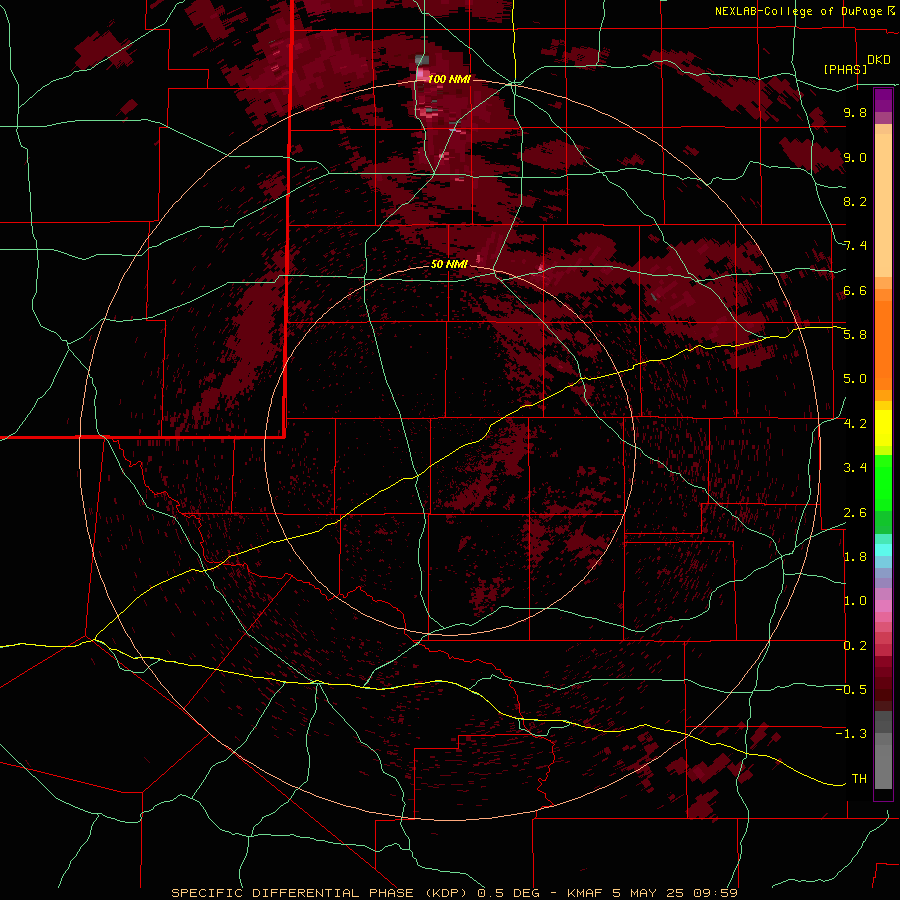Select the 5.8 scale label
Screen dimensions: 900x900
(855, 334)
